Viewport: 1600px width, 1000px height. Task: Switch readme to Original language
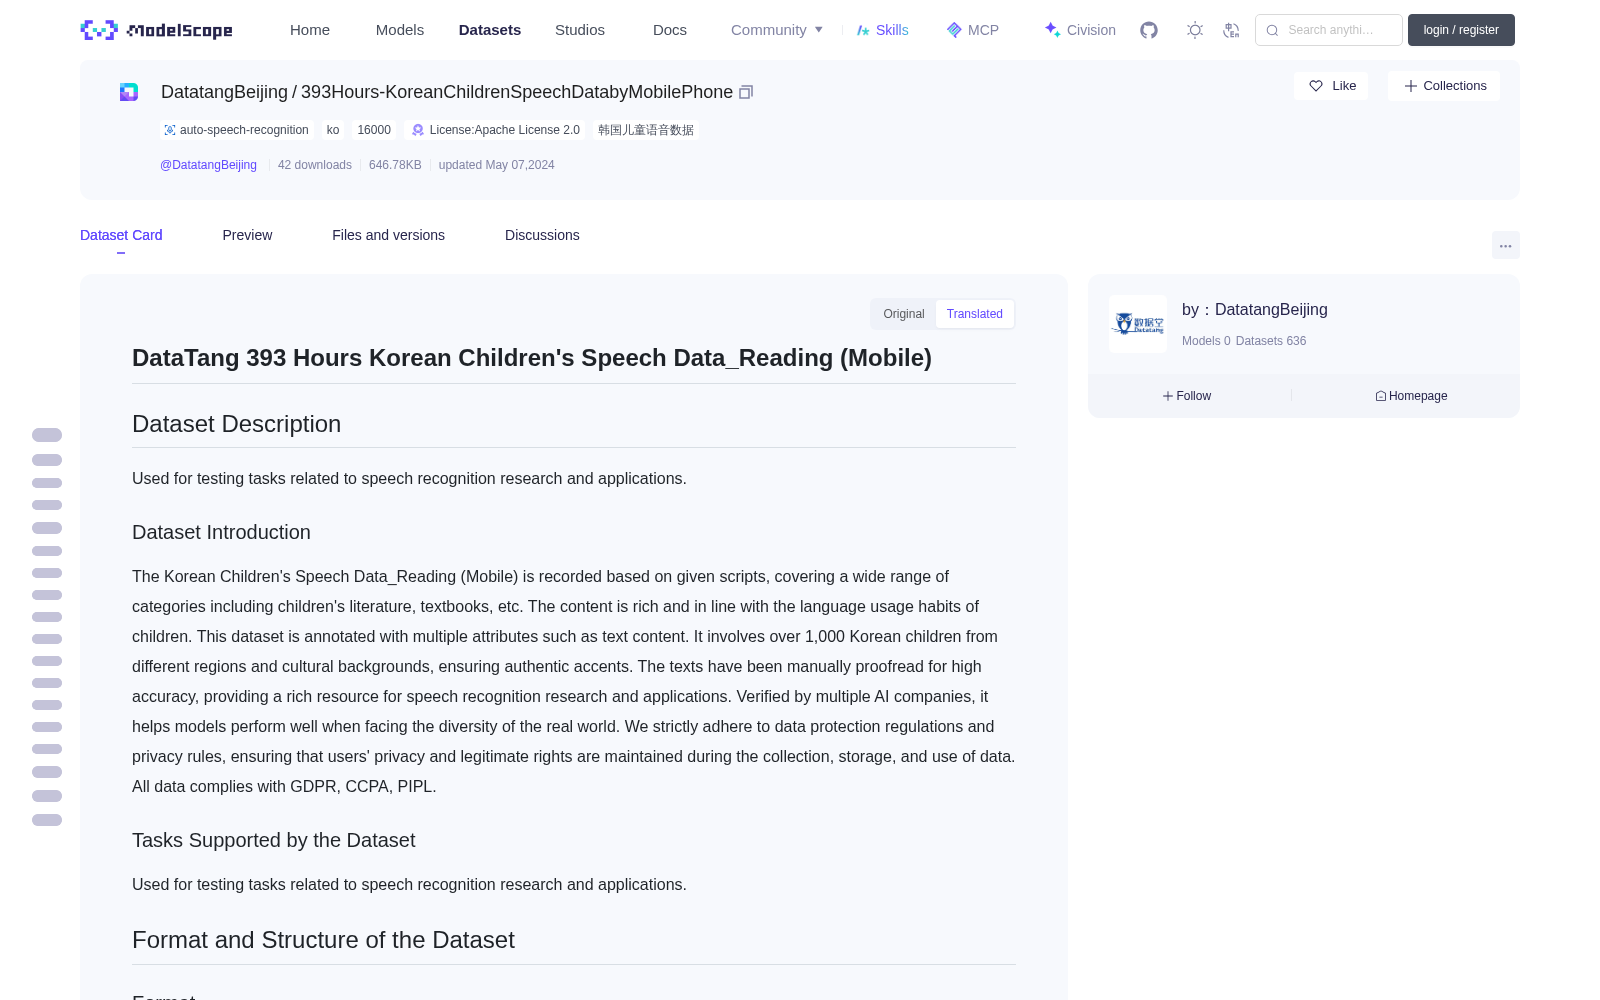(x=904, y=314)
